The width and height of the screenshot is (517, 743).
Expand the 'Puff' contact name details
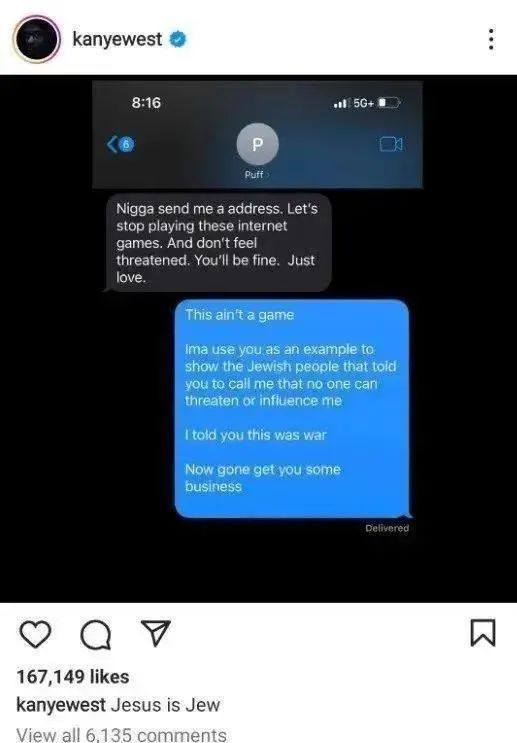[255, 175]
